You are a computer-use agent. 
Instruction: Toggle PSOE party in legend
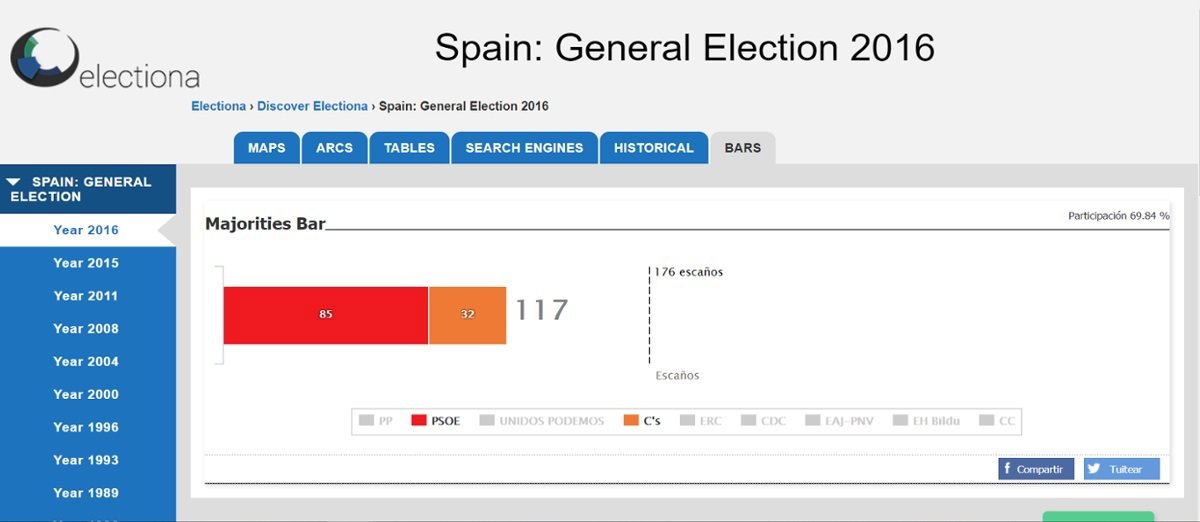click(x=436, y=421)
